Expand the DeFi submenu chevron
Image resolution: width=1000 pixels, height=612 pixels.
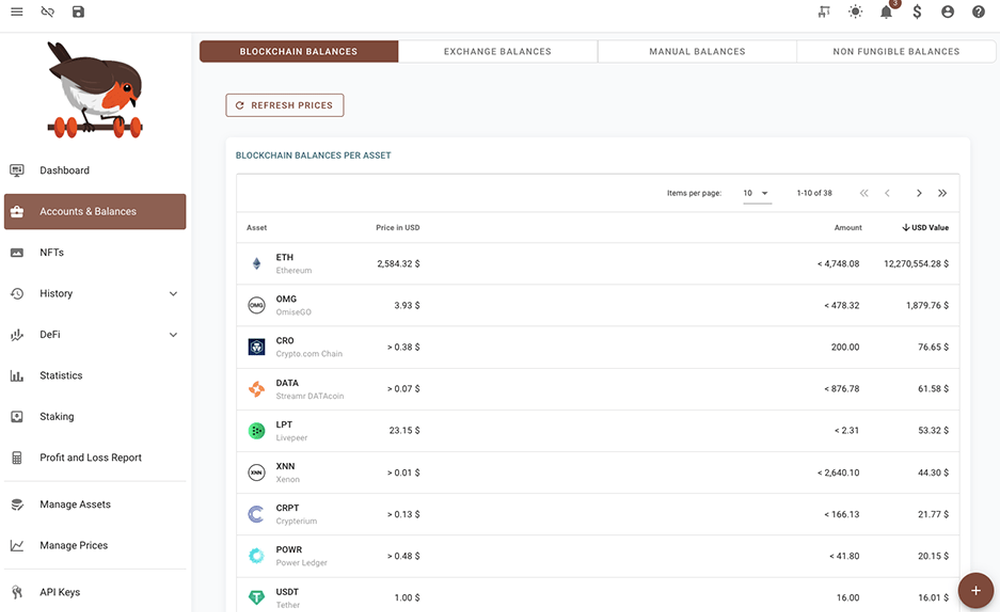coord(173,335)
